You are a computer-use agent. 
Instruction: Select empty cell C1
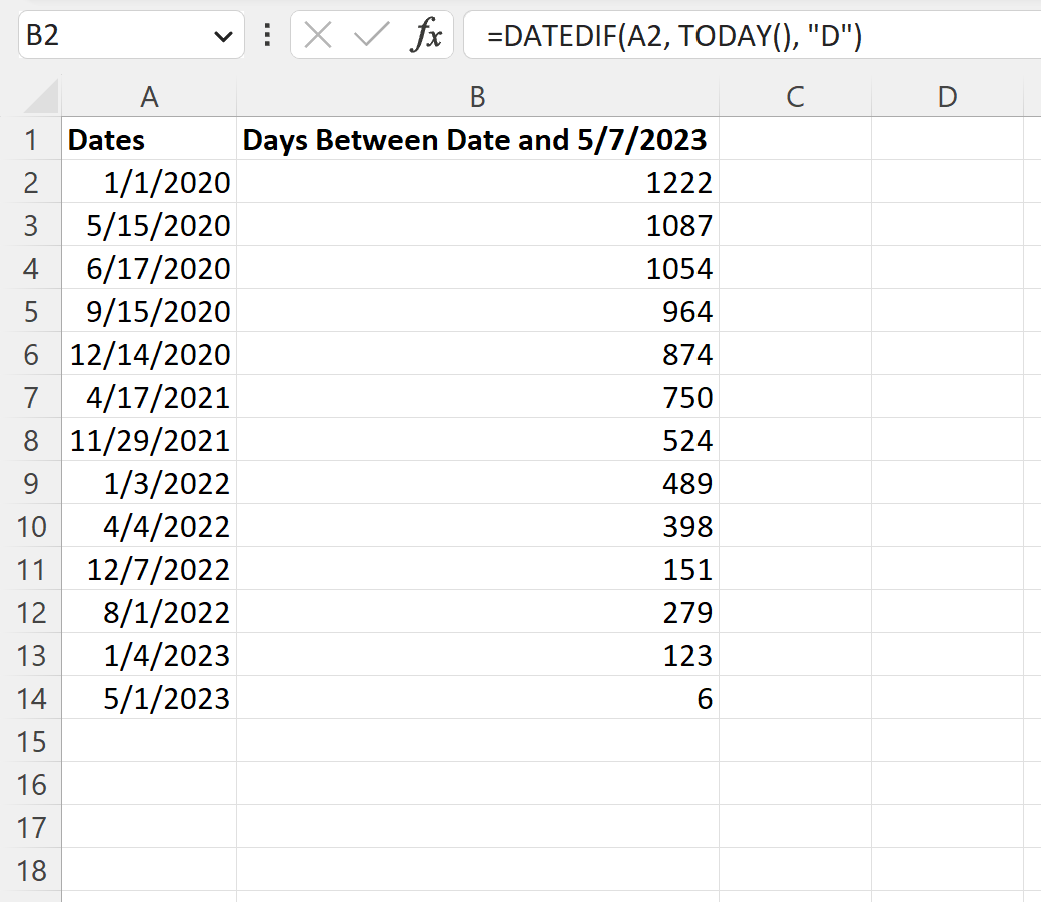(x=795, y=139)
